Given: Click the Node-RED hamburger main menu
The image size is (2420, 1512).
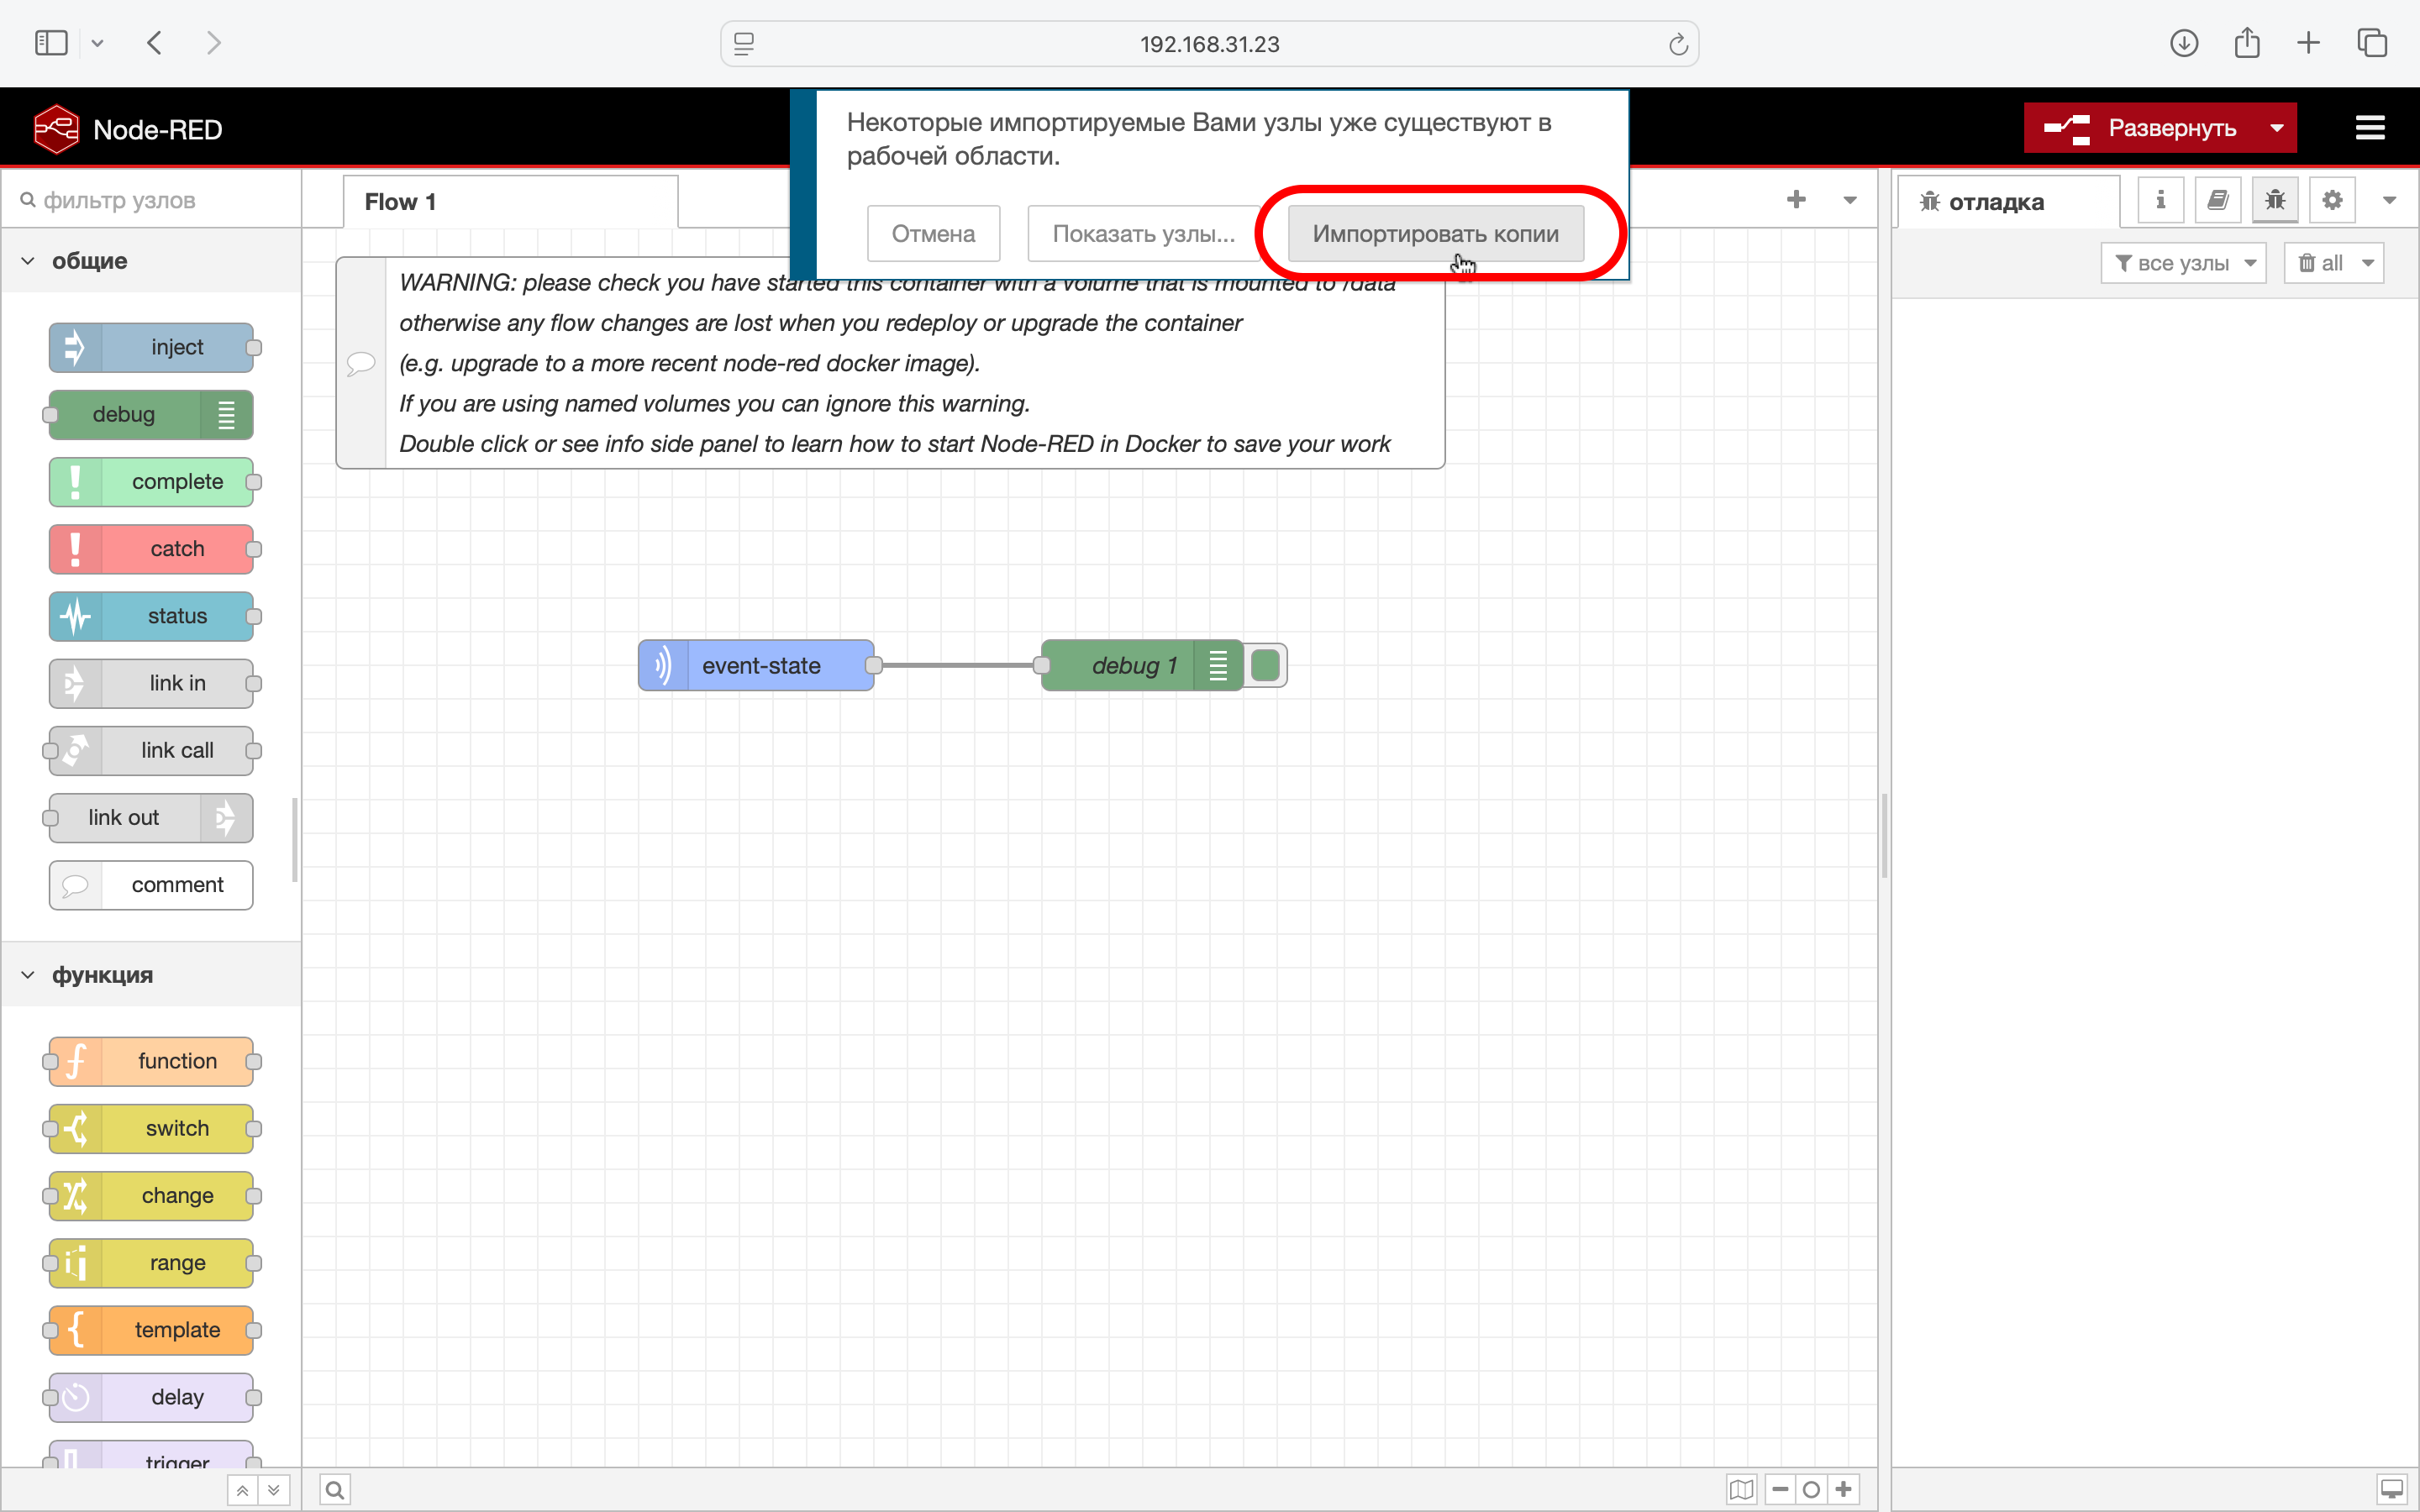Looking at the screenshot, I should 2369,128.
